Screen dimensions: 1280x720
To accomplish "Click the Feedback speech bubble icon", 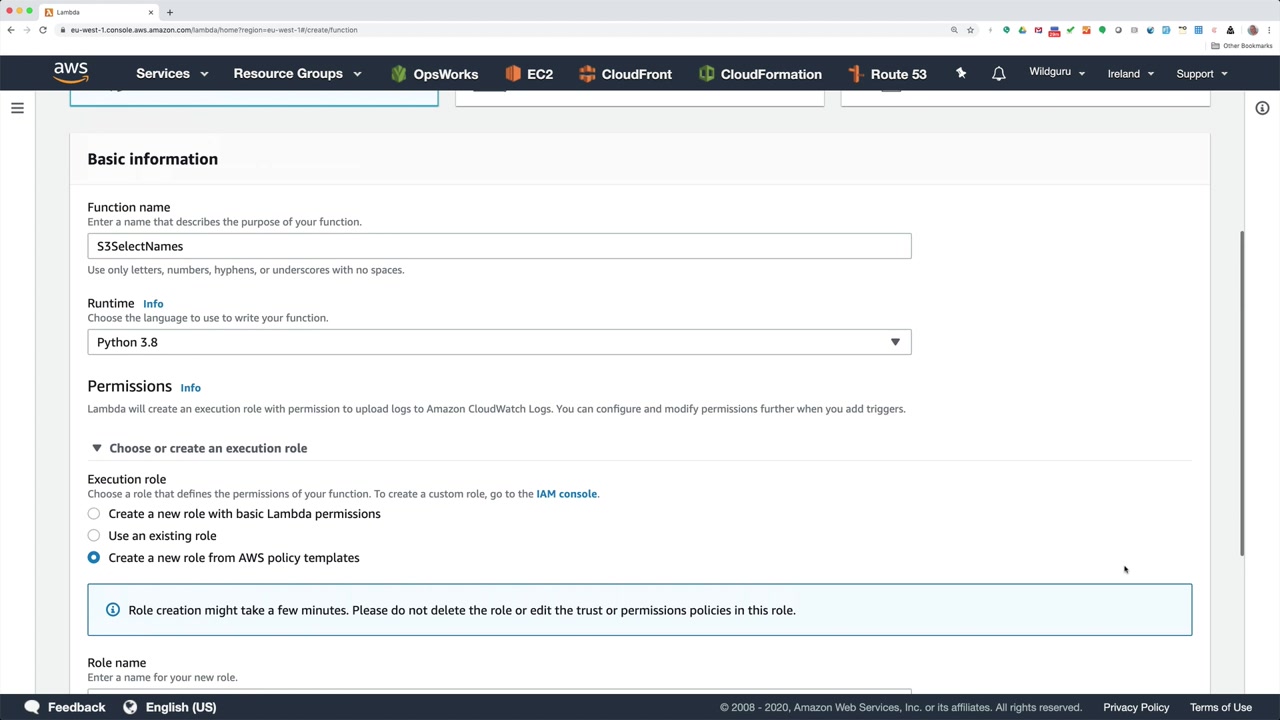I will pyautogui.click(x=32, y=707).
